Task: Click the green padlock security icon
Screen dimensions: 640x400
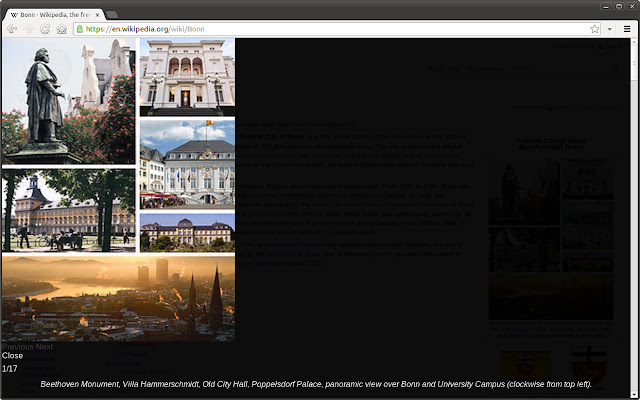Action: 79,29
